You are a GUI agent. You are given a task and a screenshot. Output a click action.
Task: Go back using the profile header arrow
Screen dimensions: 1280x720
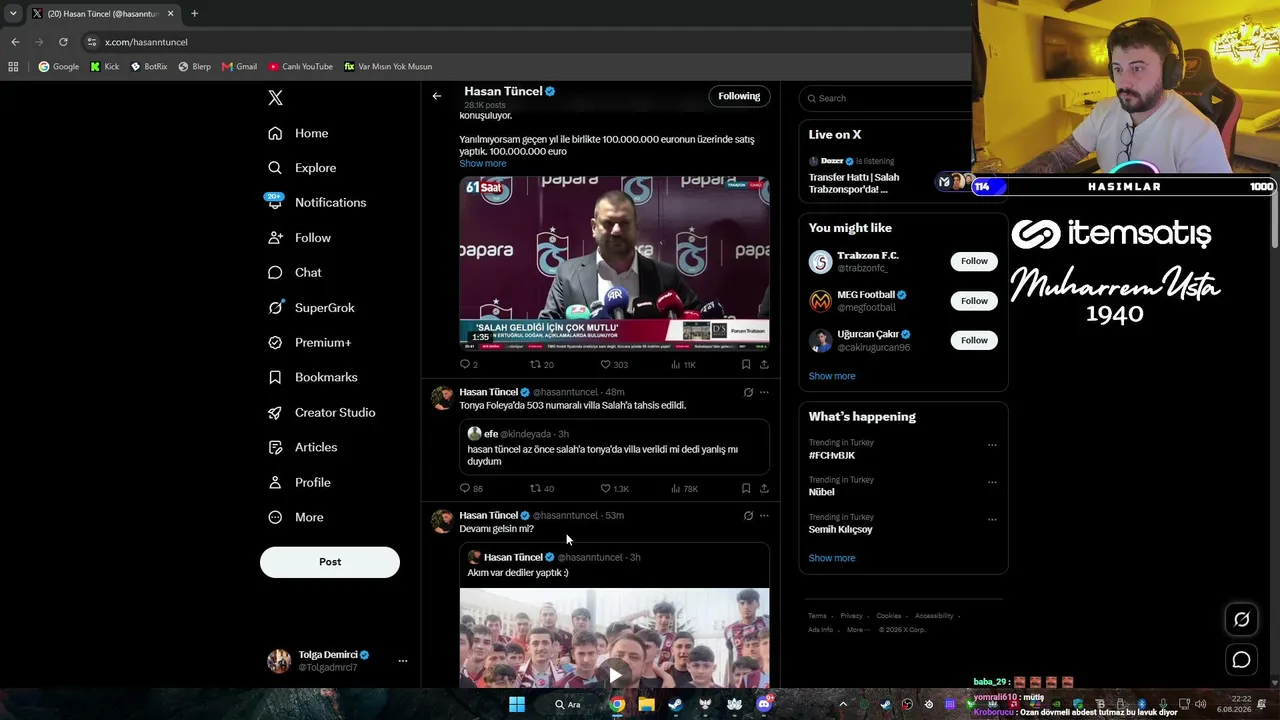point(437,96)
